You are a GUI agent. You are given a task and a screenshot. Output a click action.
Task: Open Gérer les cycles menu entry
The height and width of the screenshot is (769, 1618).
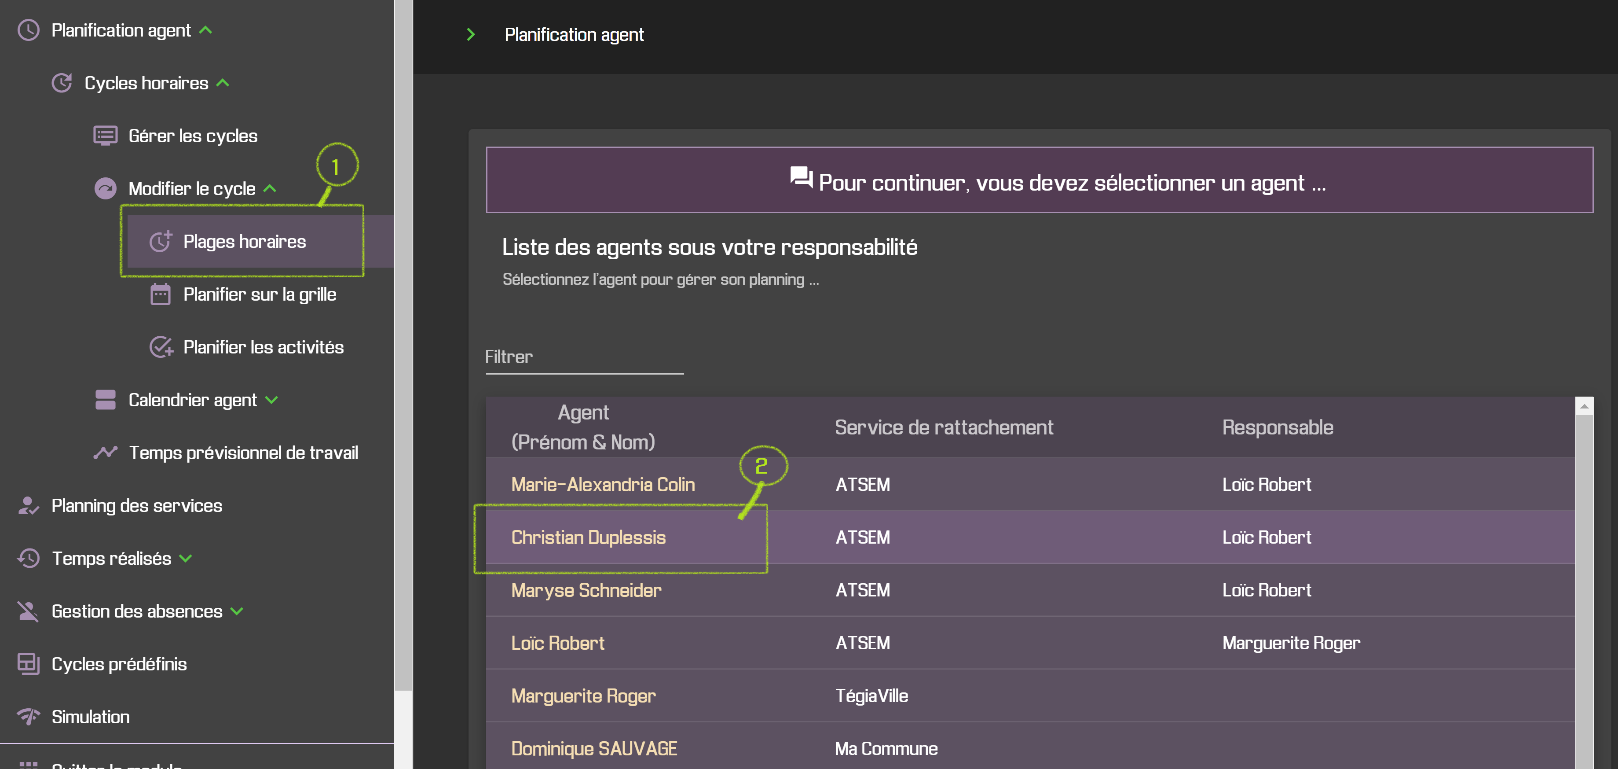point(193,136)
